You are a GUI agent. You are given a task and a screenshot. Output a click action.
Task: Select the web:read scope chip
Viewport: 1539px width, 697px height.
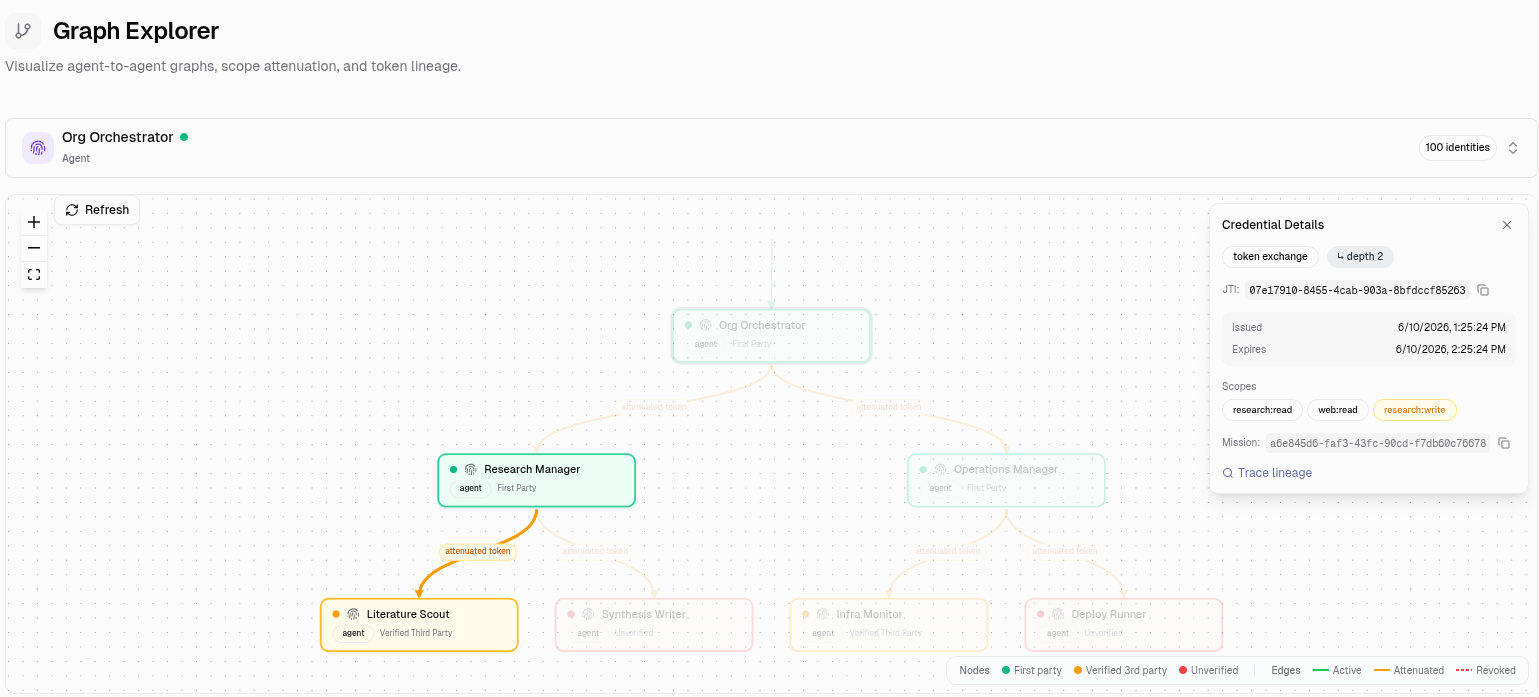tap(1337, 410)
